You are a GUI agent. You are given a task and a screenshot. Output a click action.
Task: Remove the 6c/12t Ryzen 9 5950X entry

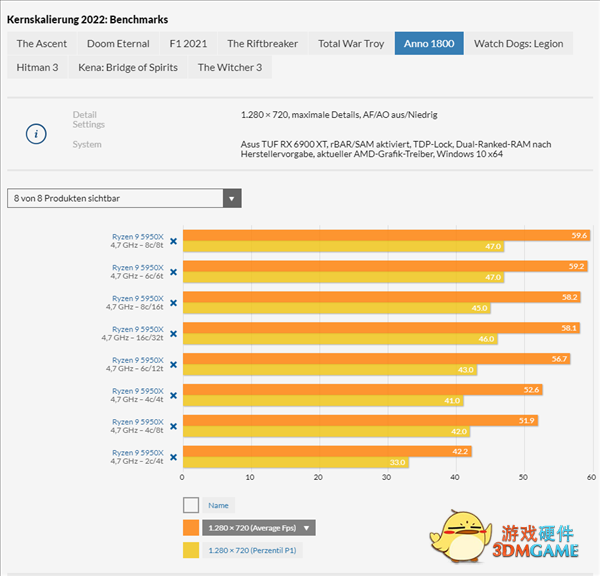pyautogui.click(x=173, y=365)
